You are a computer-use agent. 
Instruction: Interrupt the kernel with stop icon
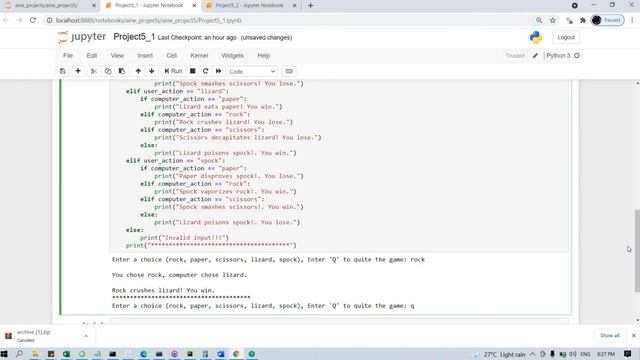(193, 71)
